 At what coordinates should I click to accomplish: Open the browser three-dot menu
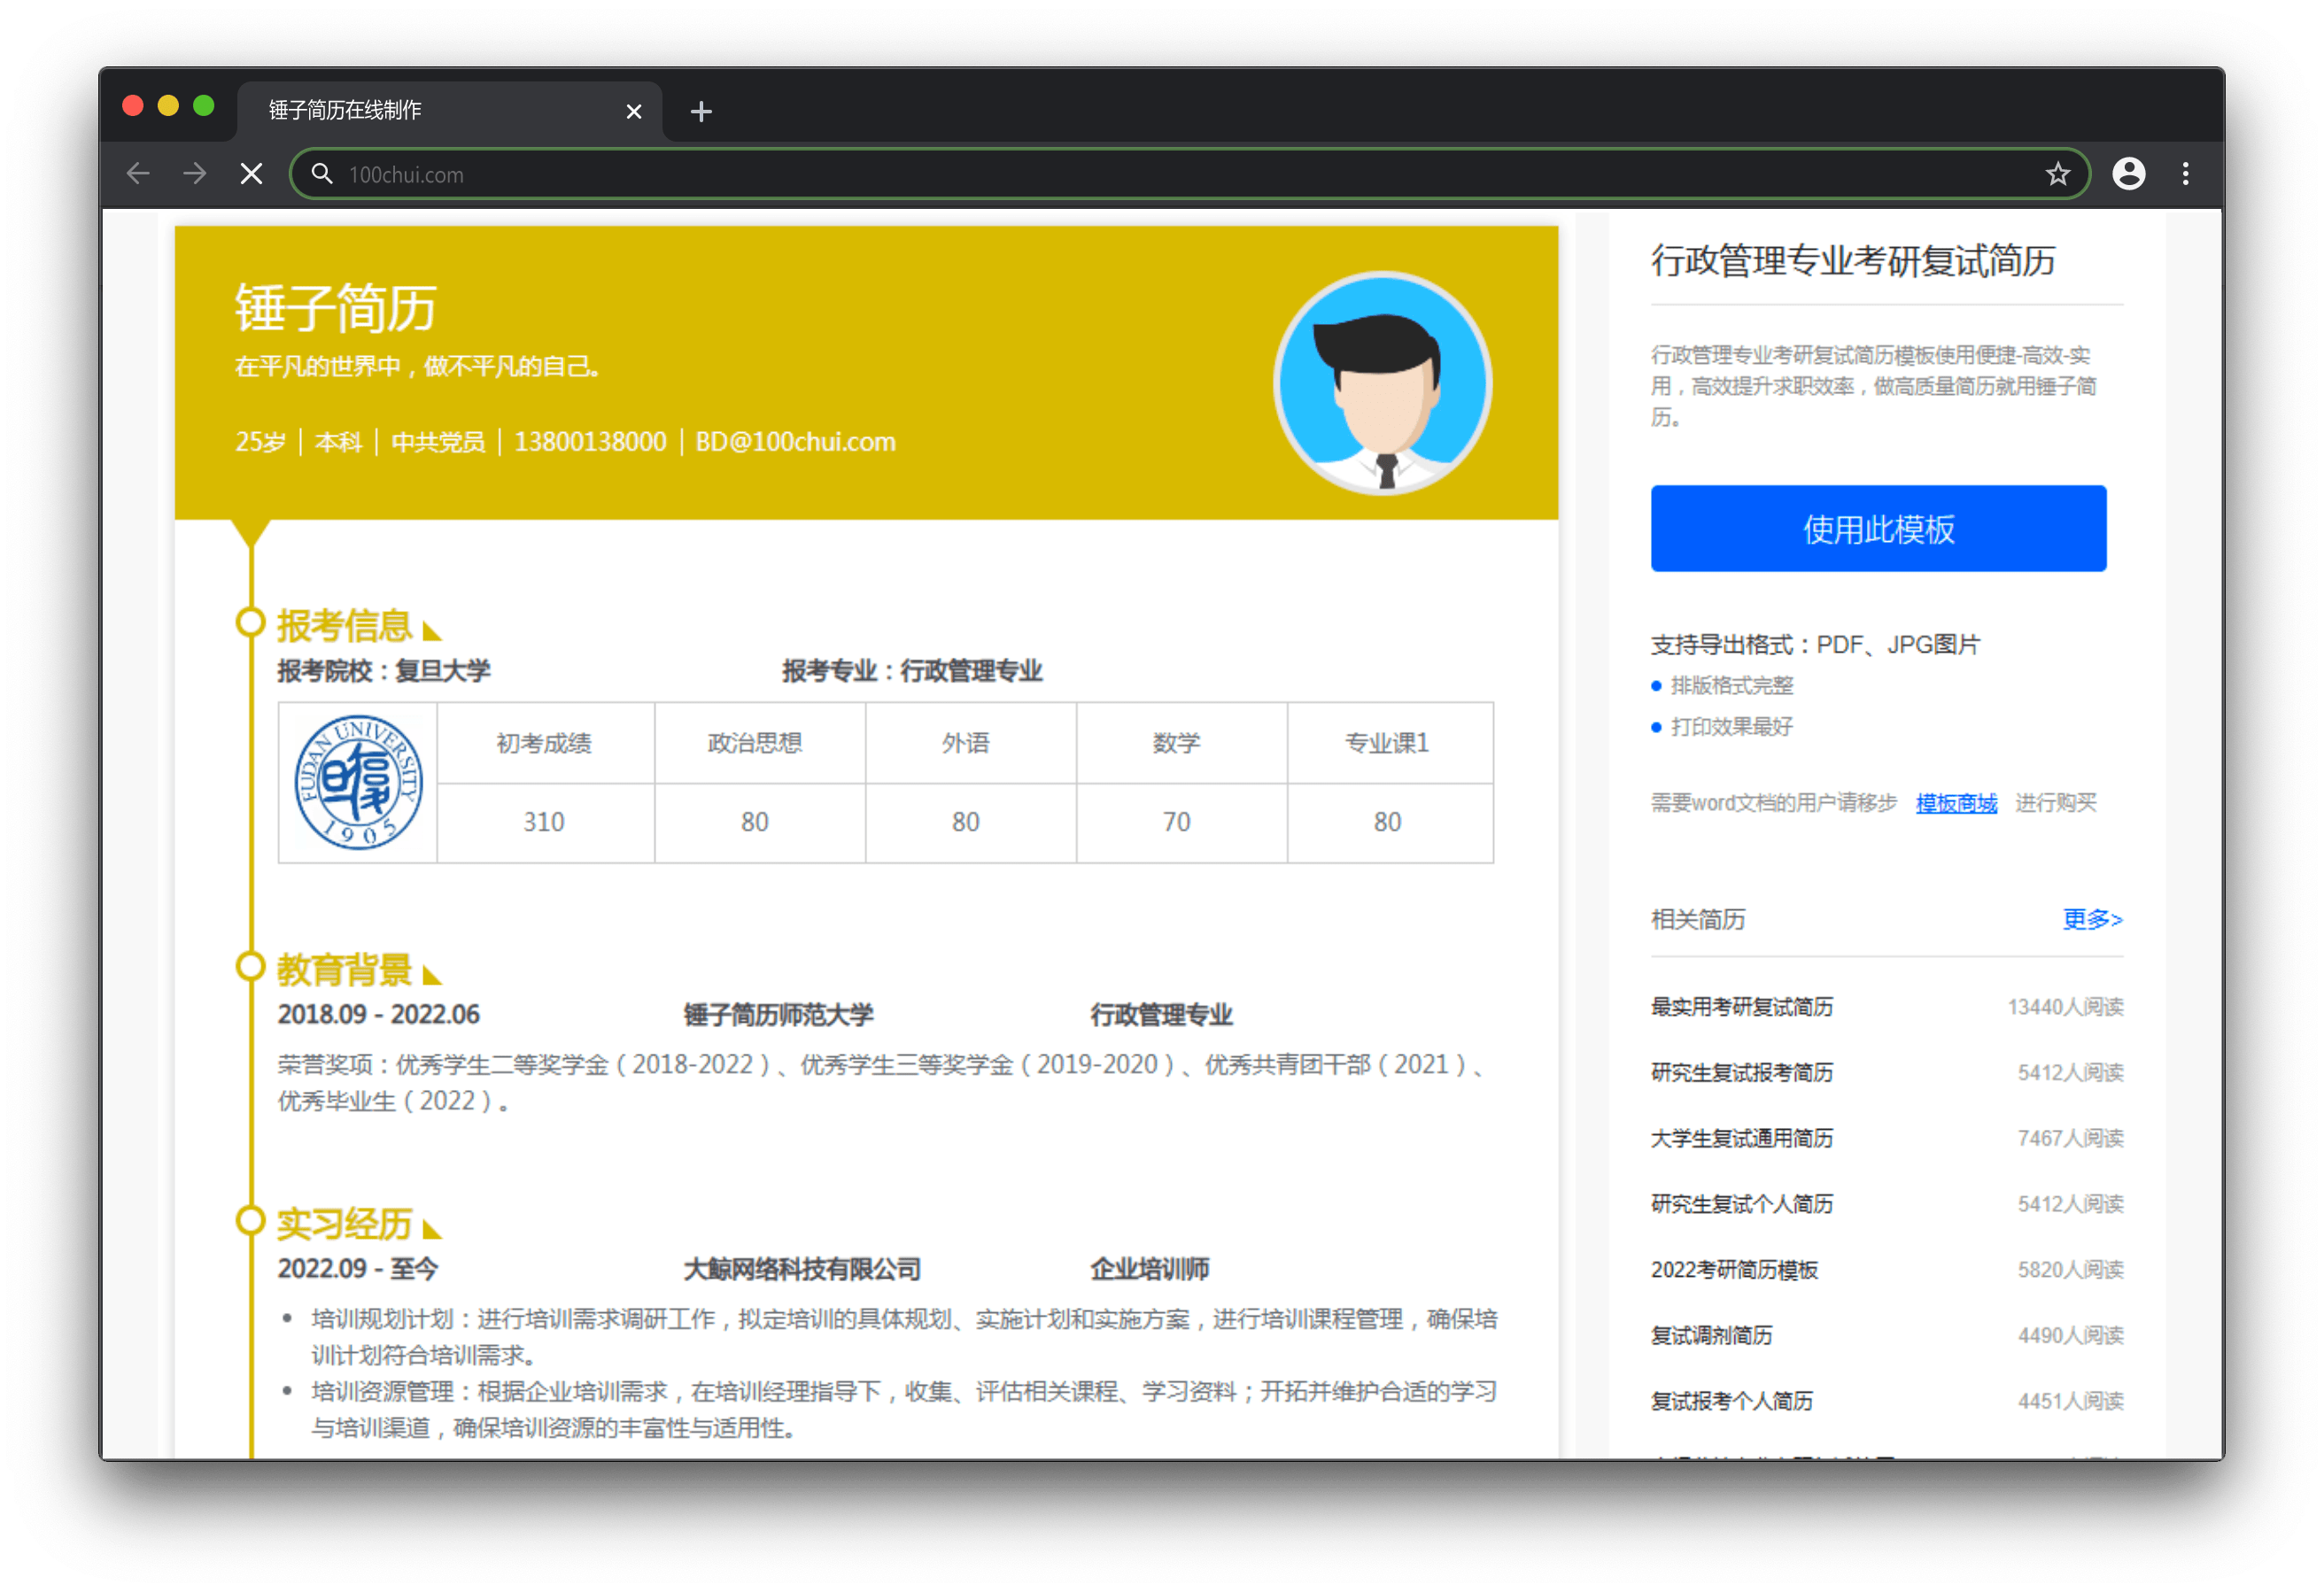point(2185,174)
